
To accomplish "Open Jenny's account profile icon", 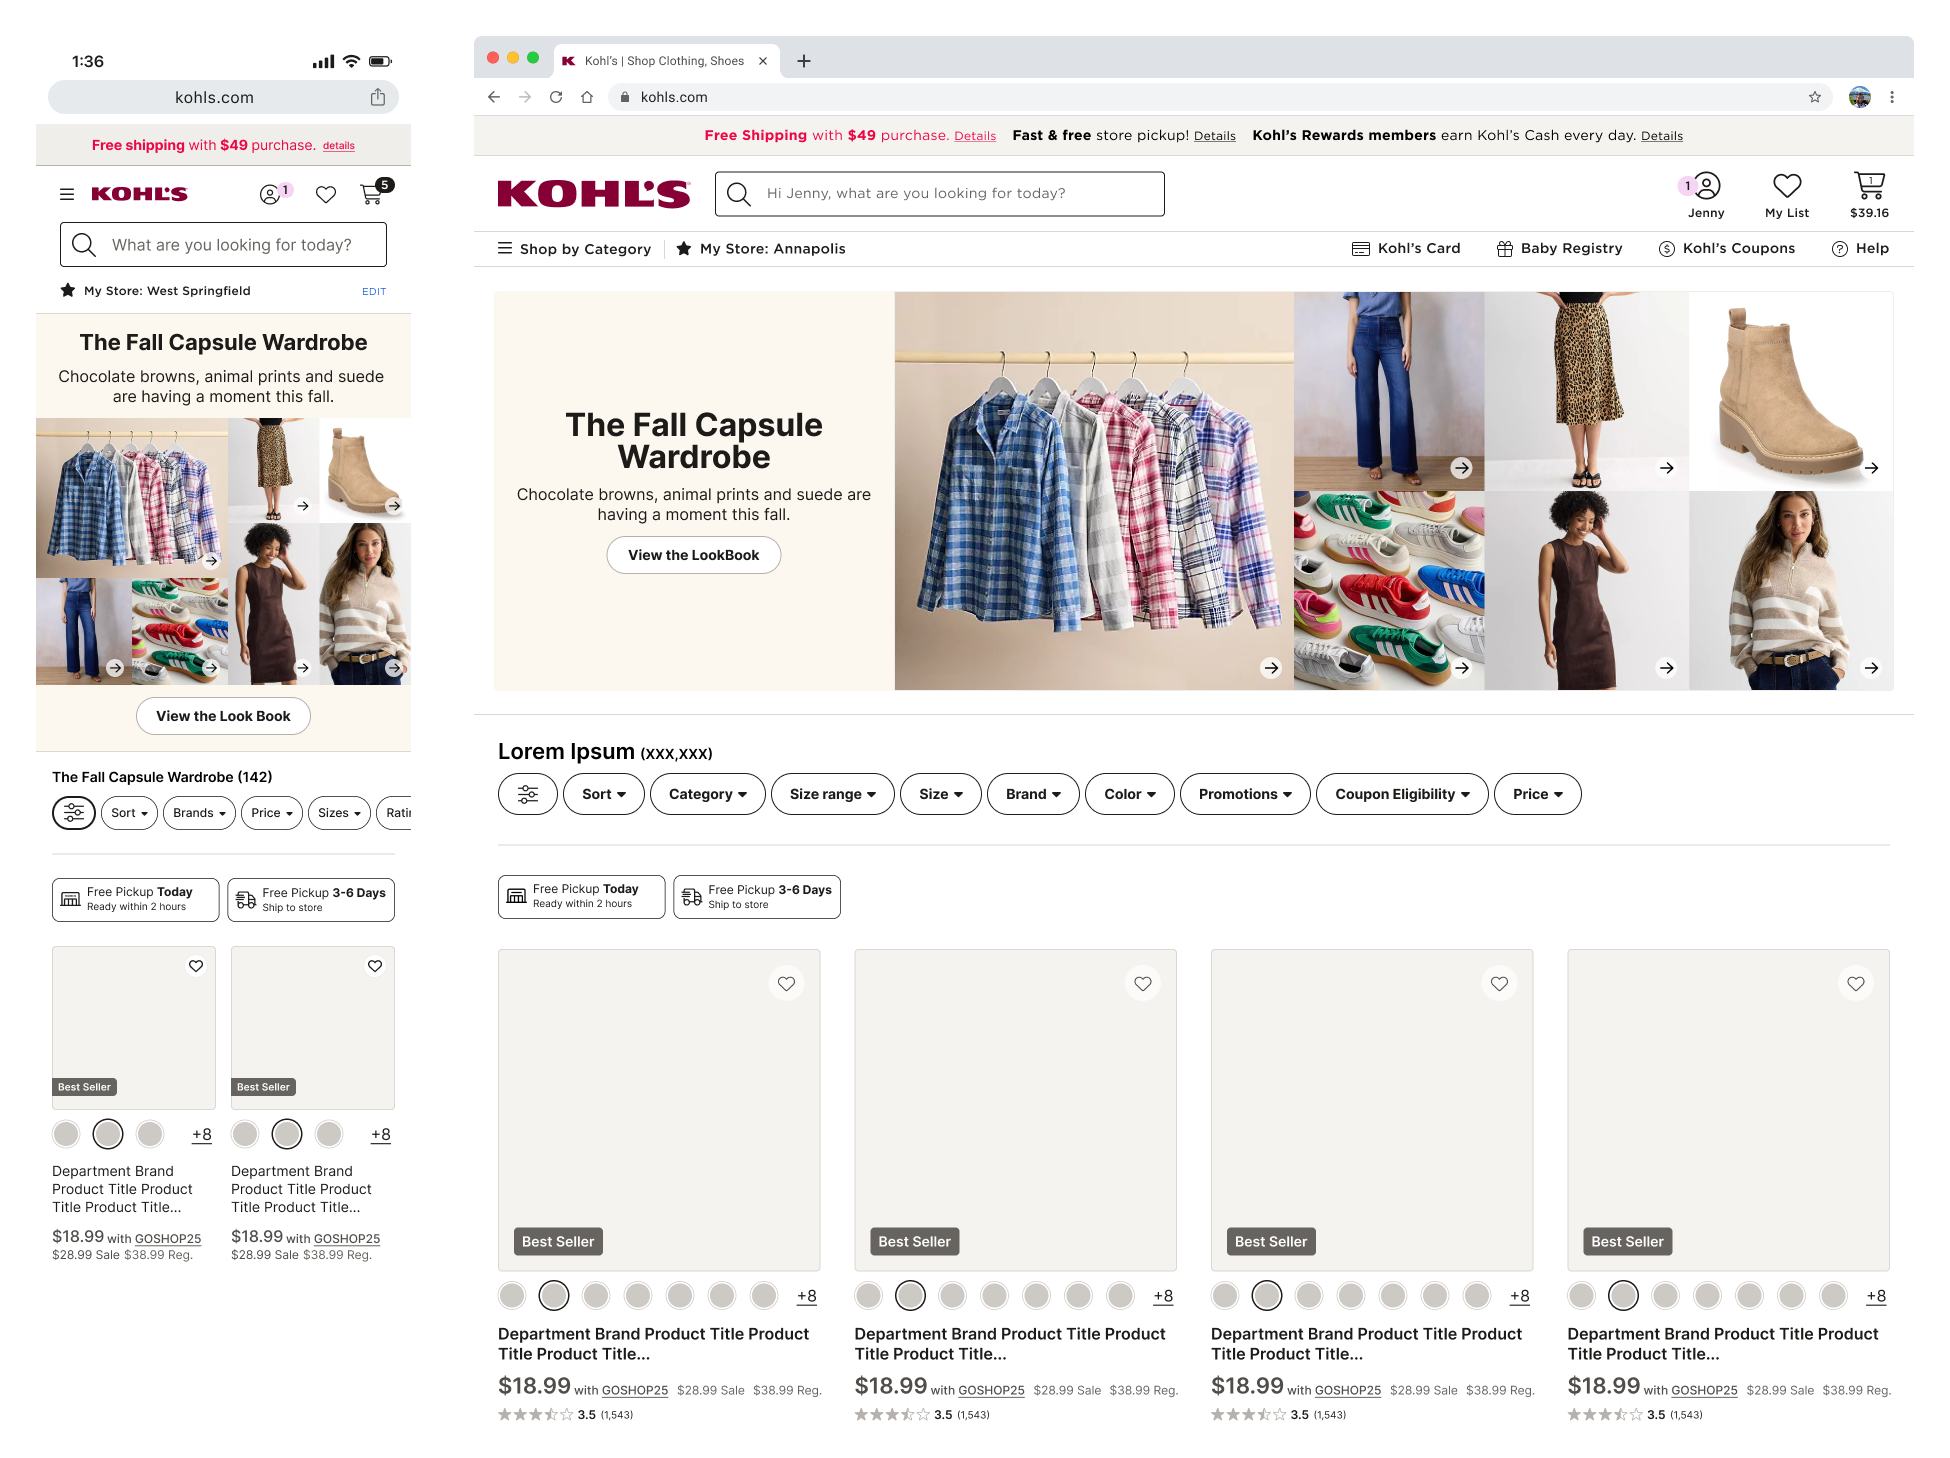I will click(x=1706, y=187).
